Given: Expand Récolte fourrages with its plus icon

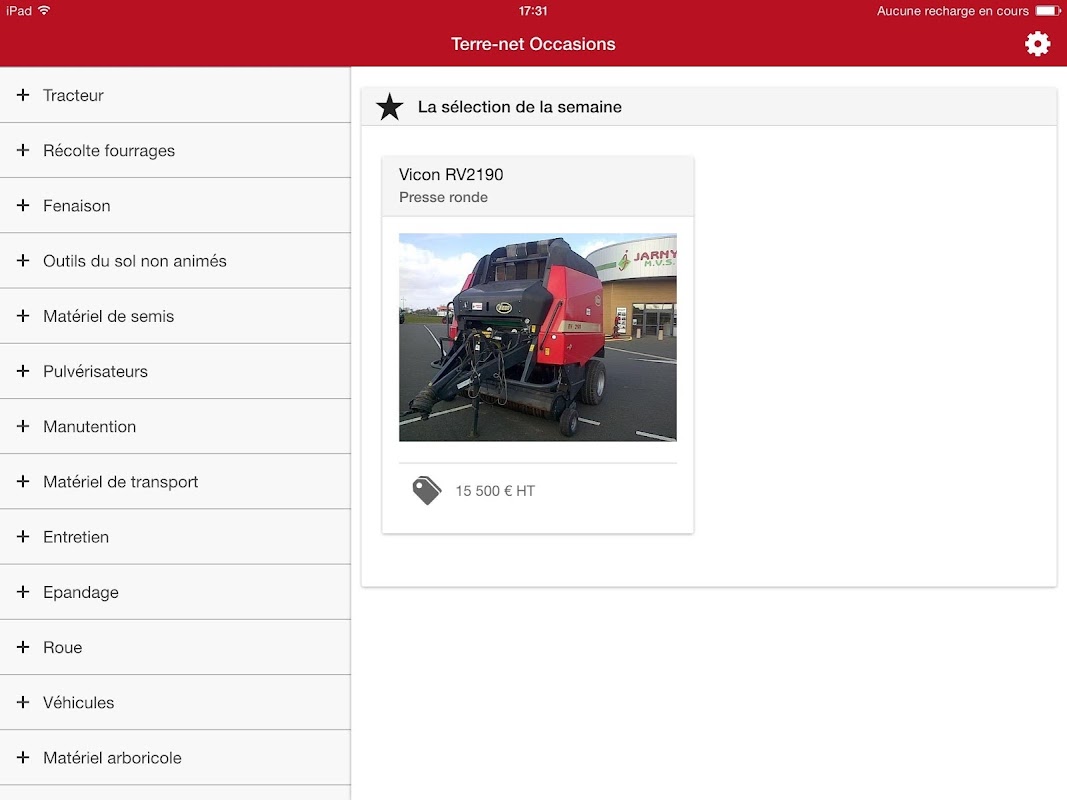Looking at the screenshot, I should (23, 150).
